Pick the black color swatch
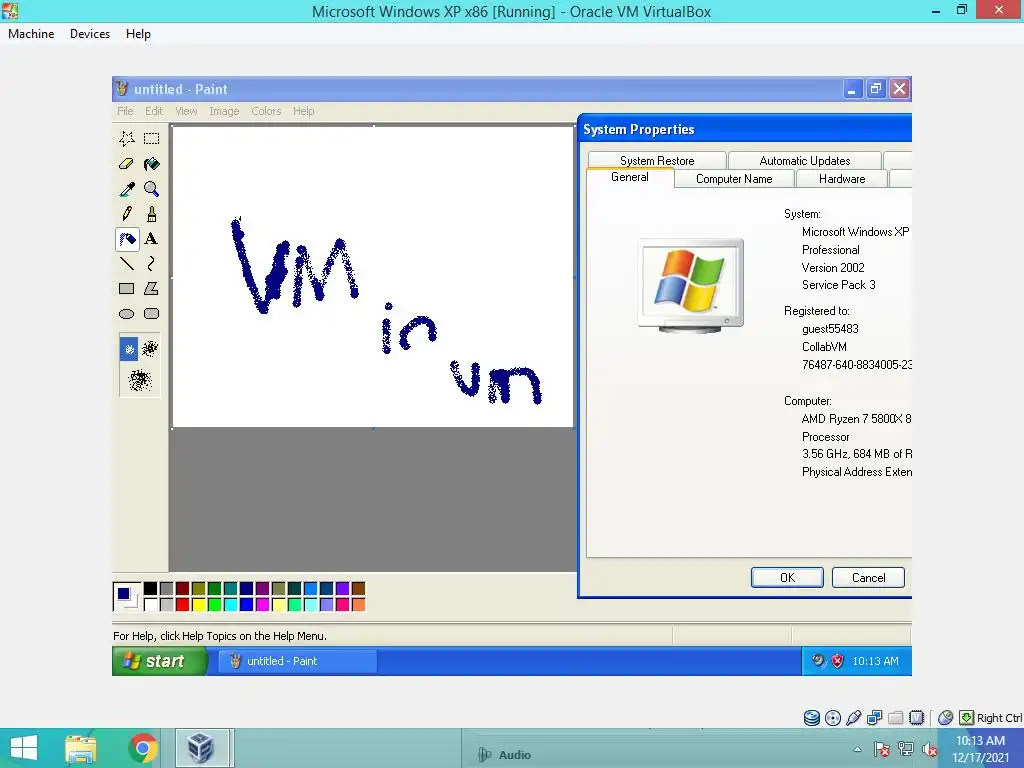Screen dimensions: 1024x768 pos(150,588)
